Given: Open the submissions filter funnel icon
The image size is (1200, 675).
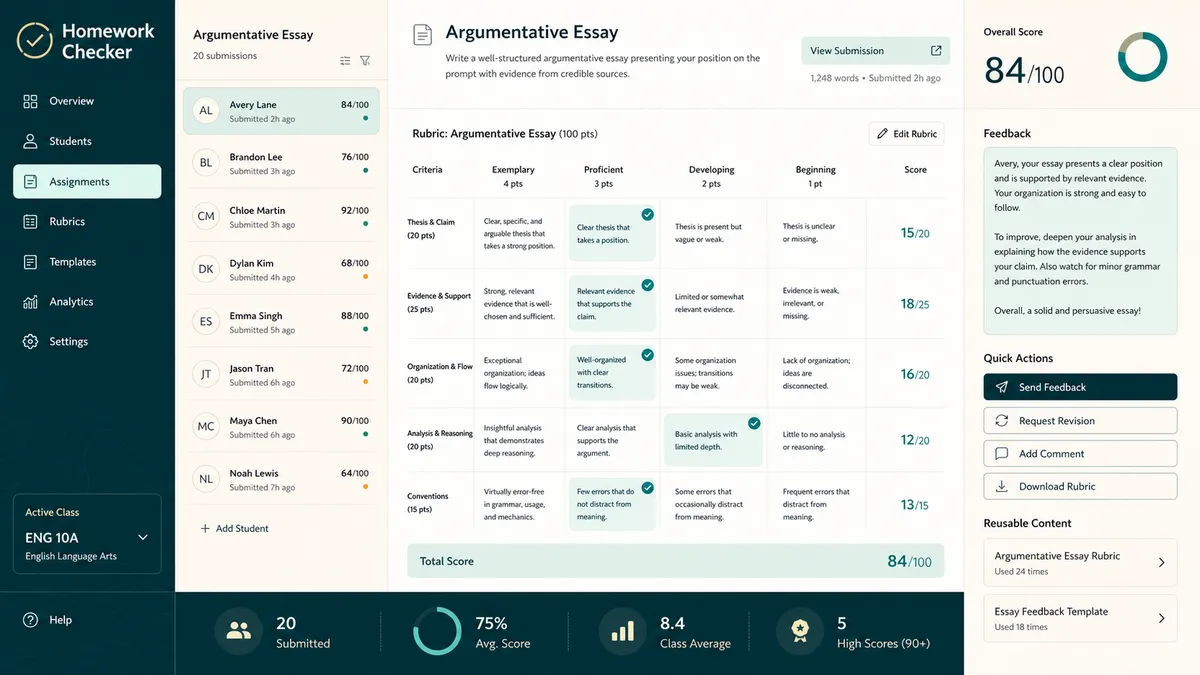Looking at the screenshot, I should (x=365, y=61).
